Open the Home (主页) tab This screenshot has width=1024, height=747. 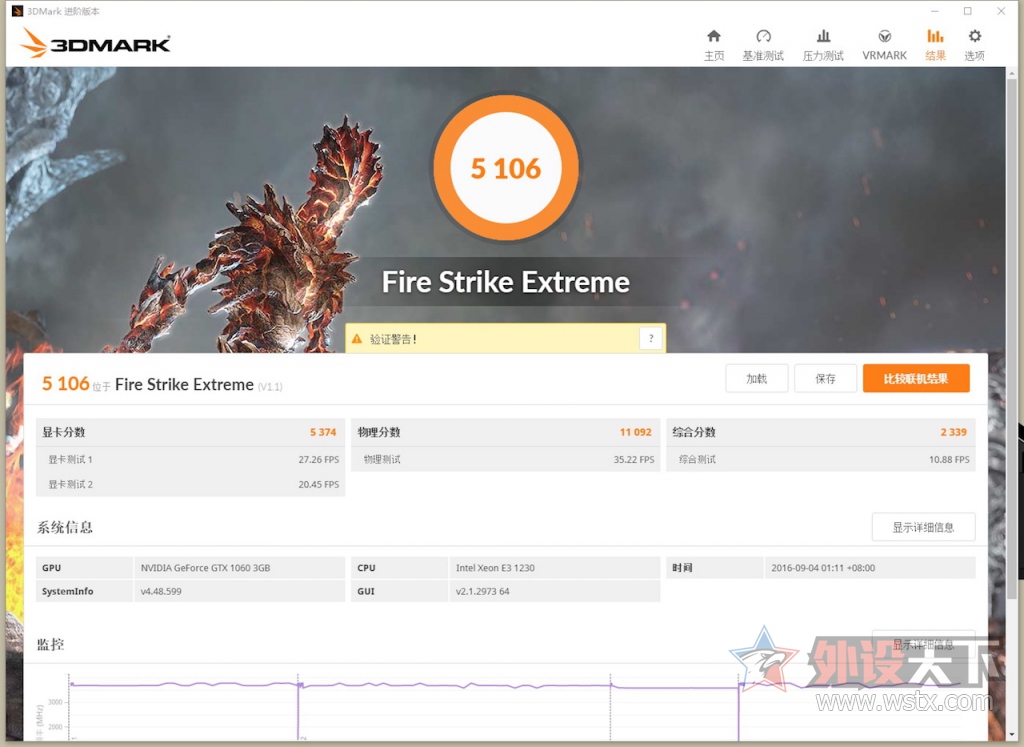point(714,45)
